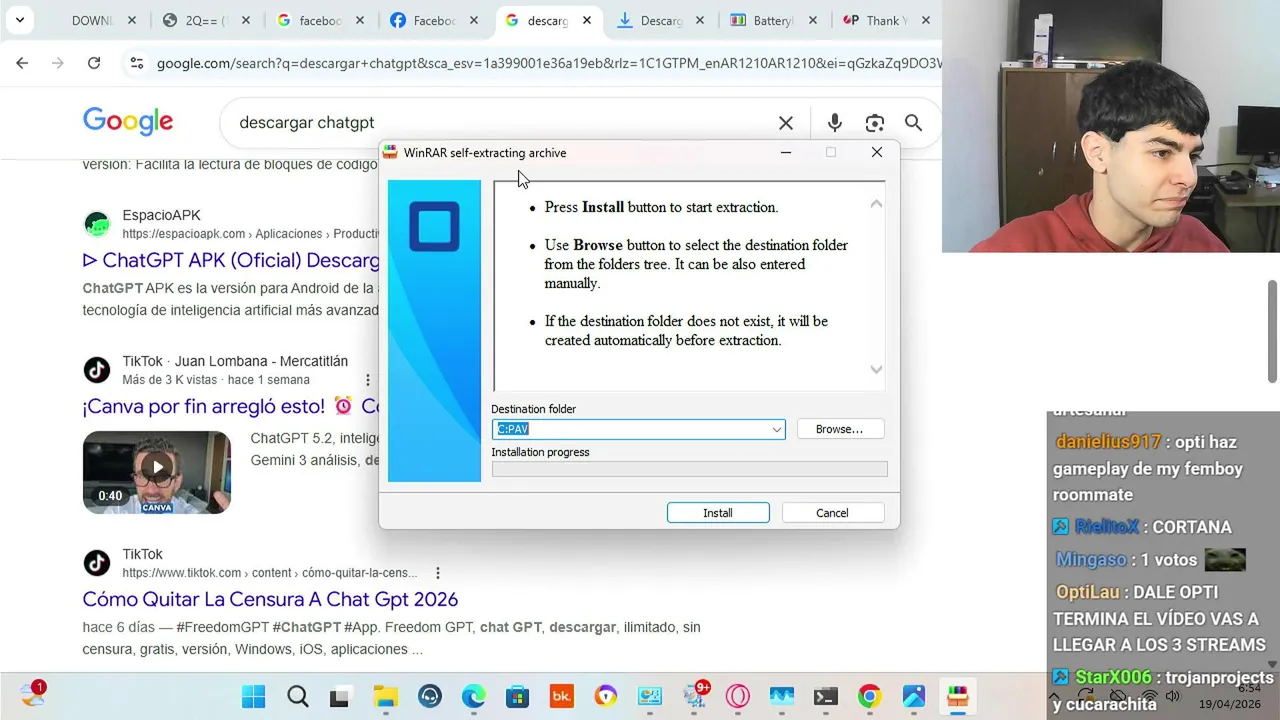The image size is (1280, 720).
Task: Go back in Chrome
Action: (x=22, y=63)
